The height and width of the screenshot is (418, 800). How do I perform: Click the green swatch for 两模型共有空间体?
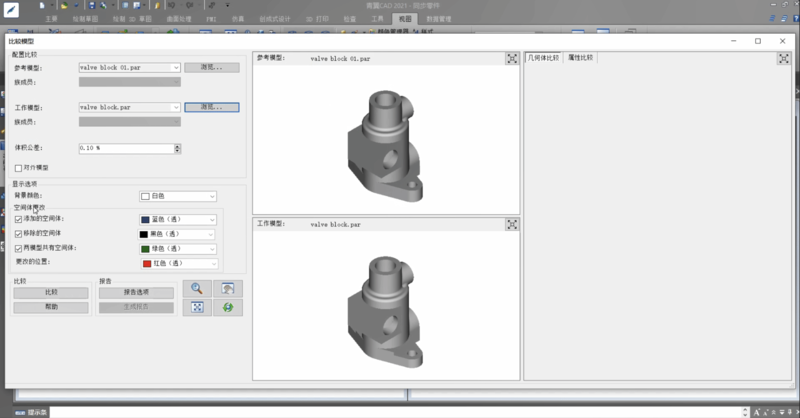coord(145,248)
